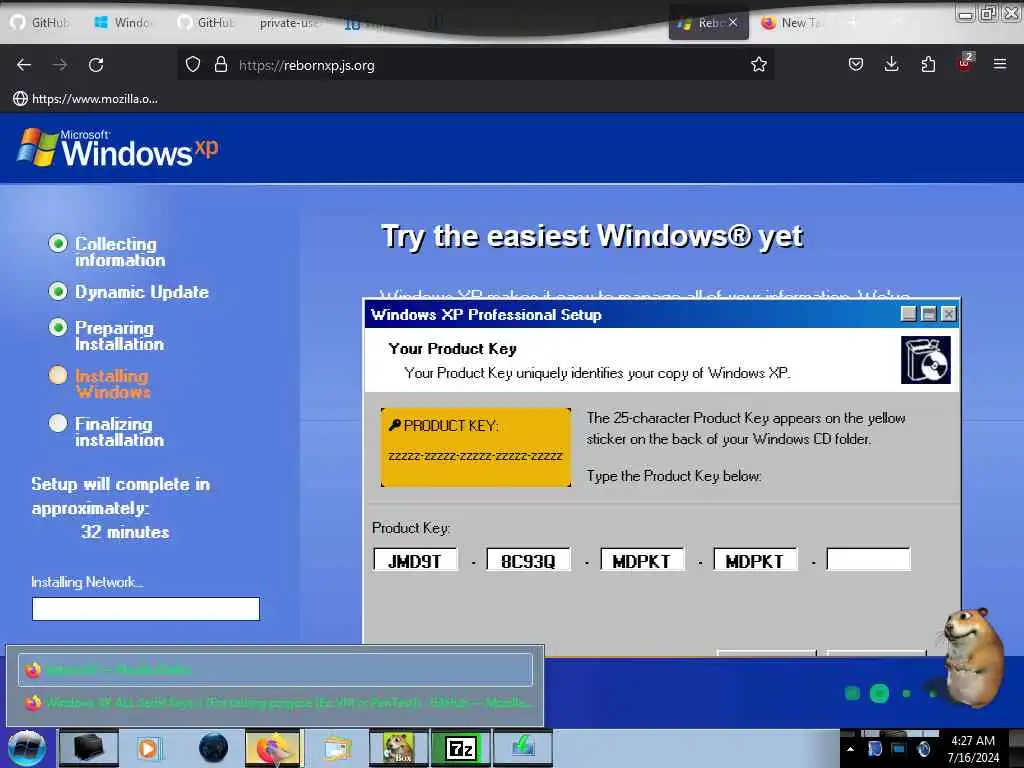
Task: Open the media player taskbar icon
Action: point(149,748)
